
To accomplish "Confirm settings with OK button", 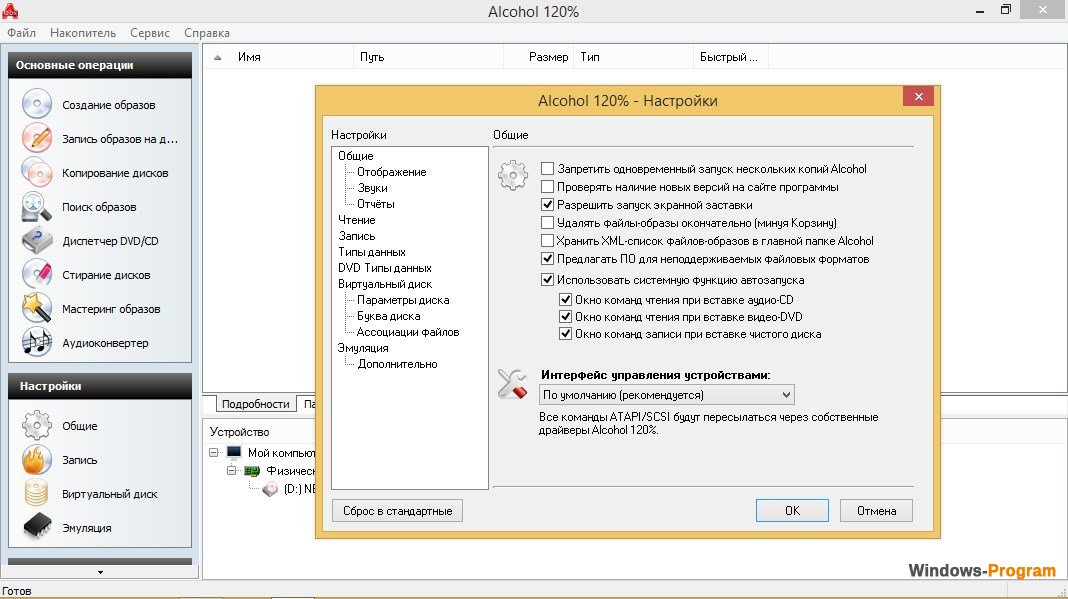I will pos(792,510).
